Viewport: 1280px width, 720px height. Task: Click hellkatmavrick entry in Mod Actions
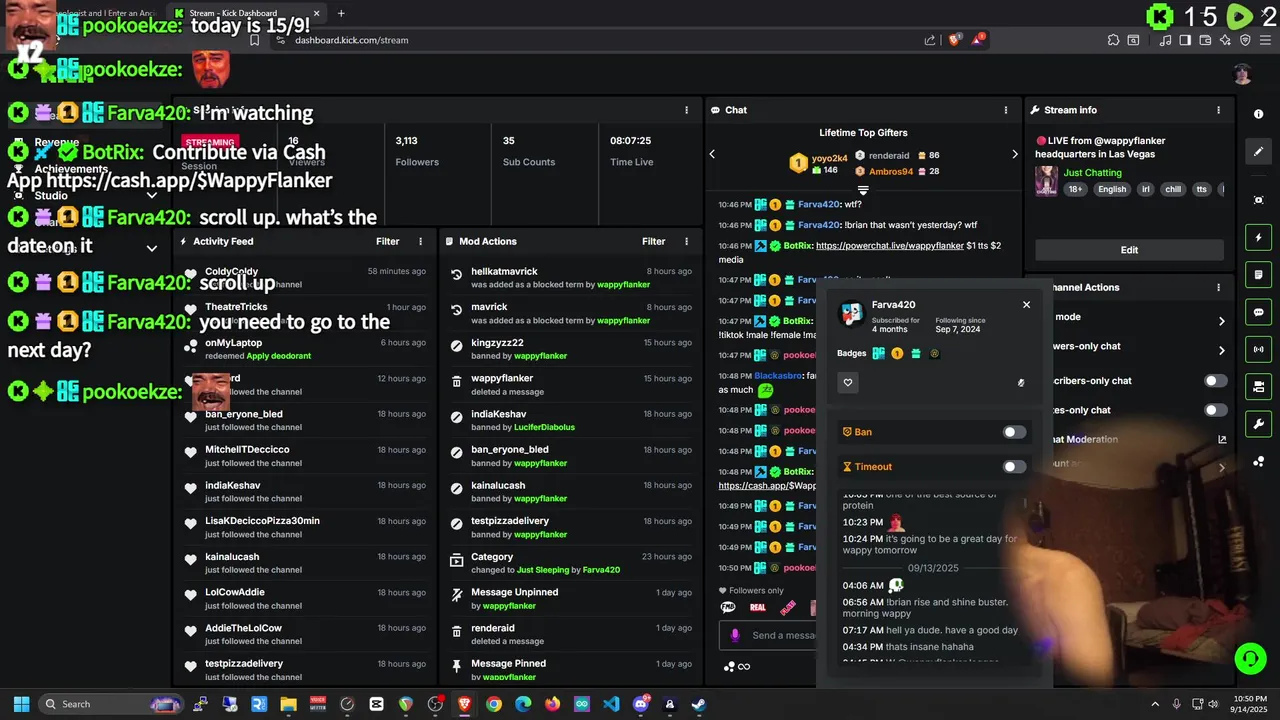click(570, 278)
